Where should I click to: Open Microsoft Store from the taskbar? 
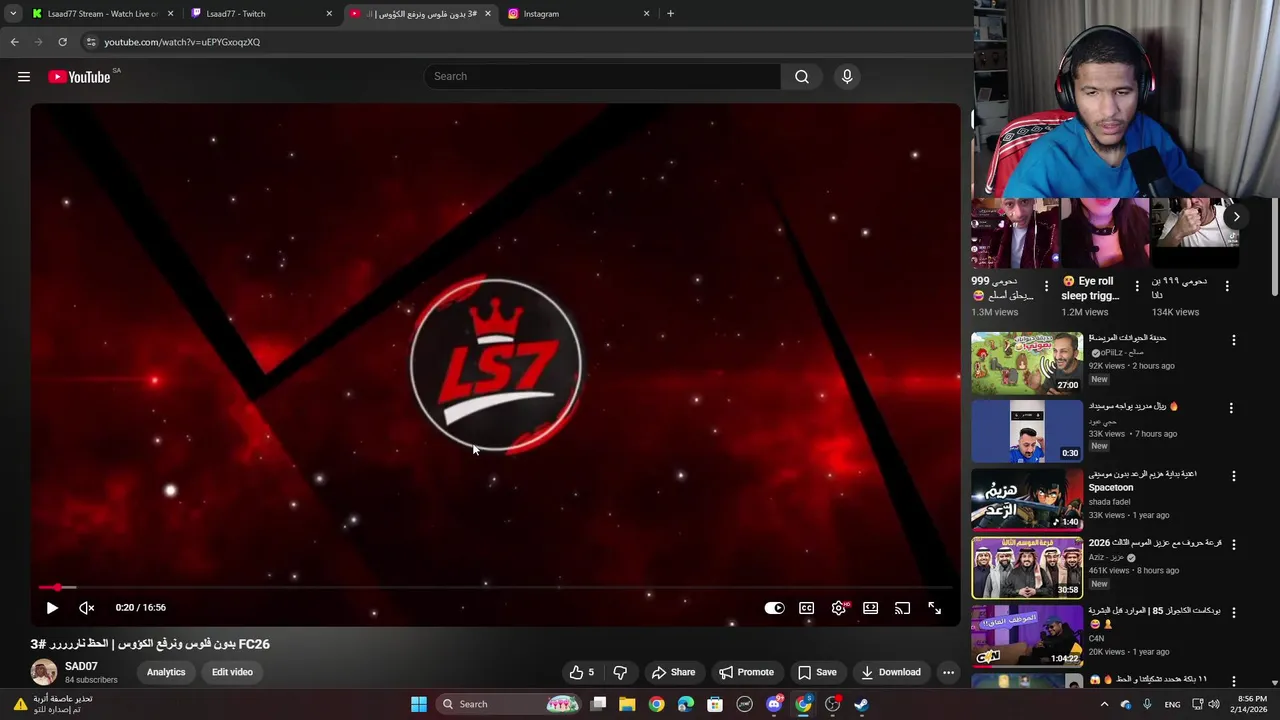(715, 704)
